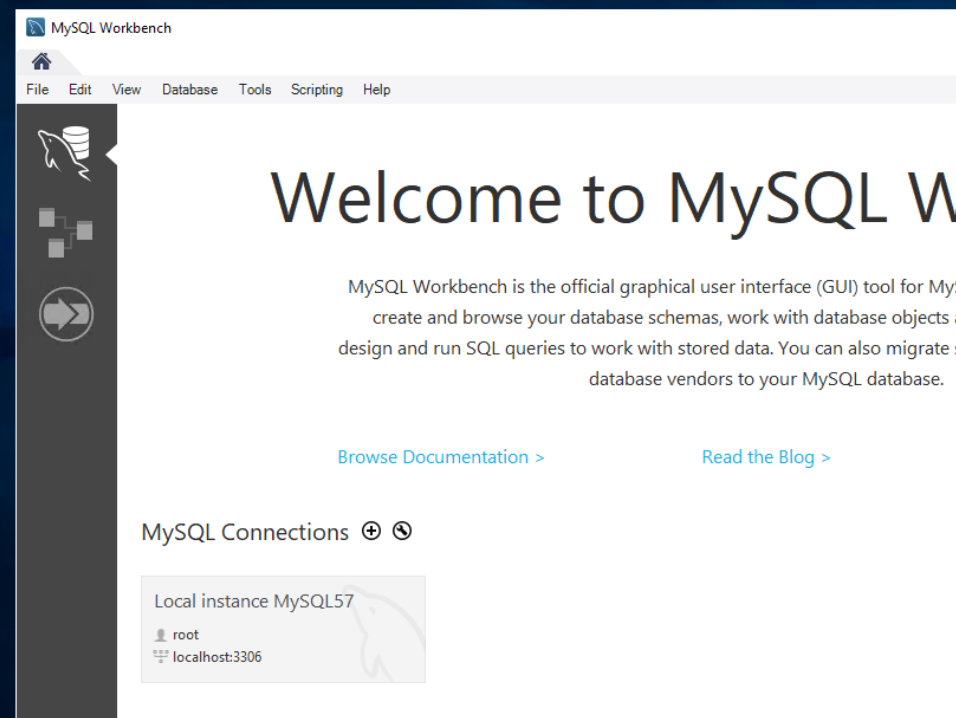
Task: Open the File menu
Action: [x=37, y=90]
